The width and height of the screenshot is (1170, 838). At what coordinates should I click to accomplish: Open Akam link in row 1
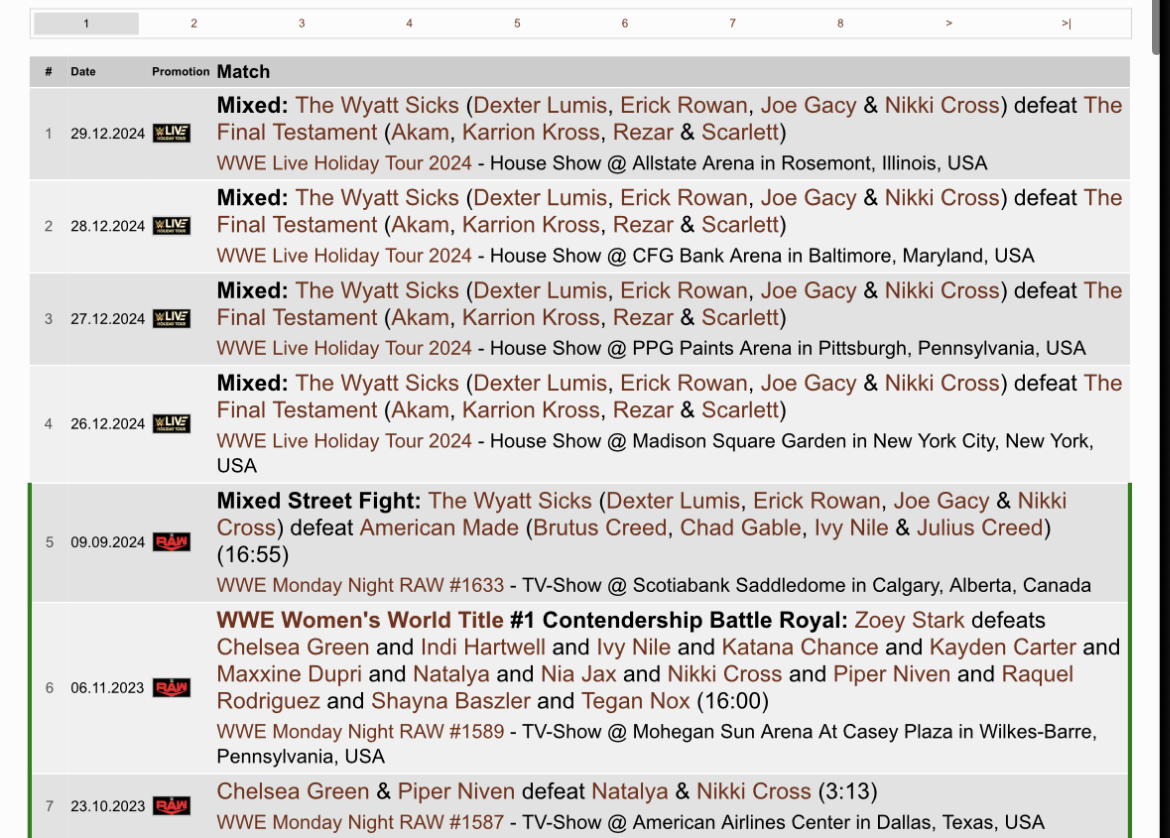coord(420,132)
